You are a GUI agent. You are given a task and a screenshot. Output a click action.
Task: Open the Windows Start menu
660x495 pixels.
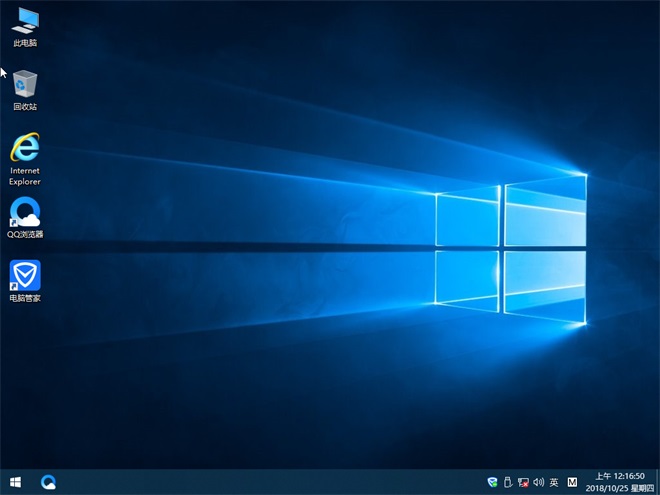tap(15, 482)
